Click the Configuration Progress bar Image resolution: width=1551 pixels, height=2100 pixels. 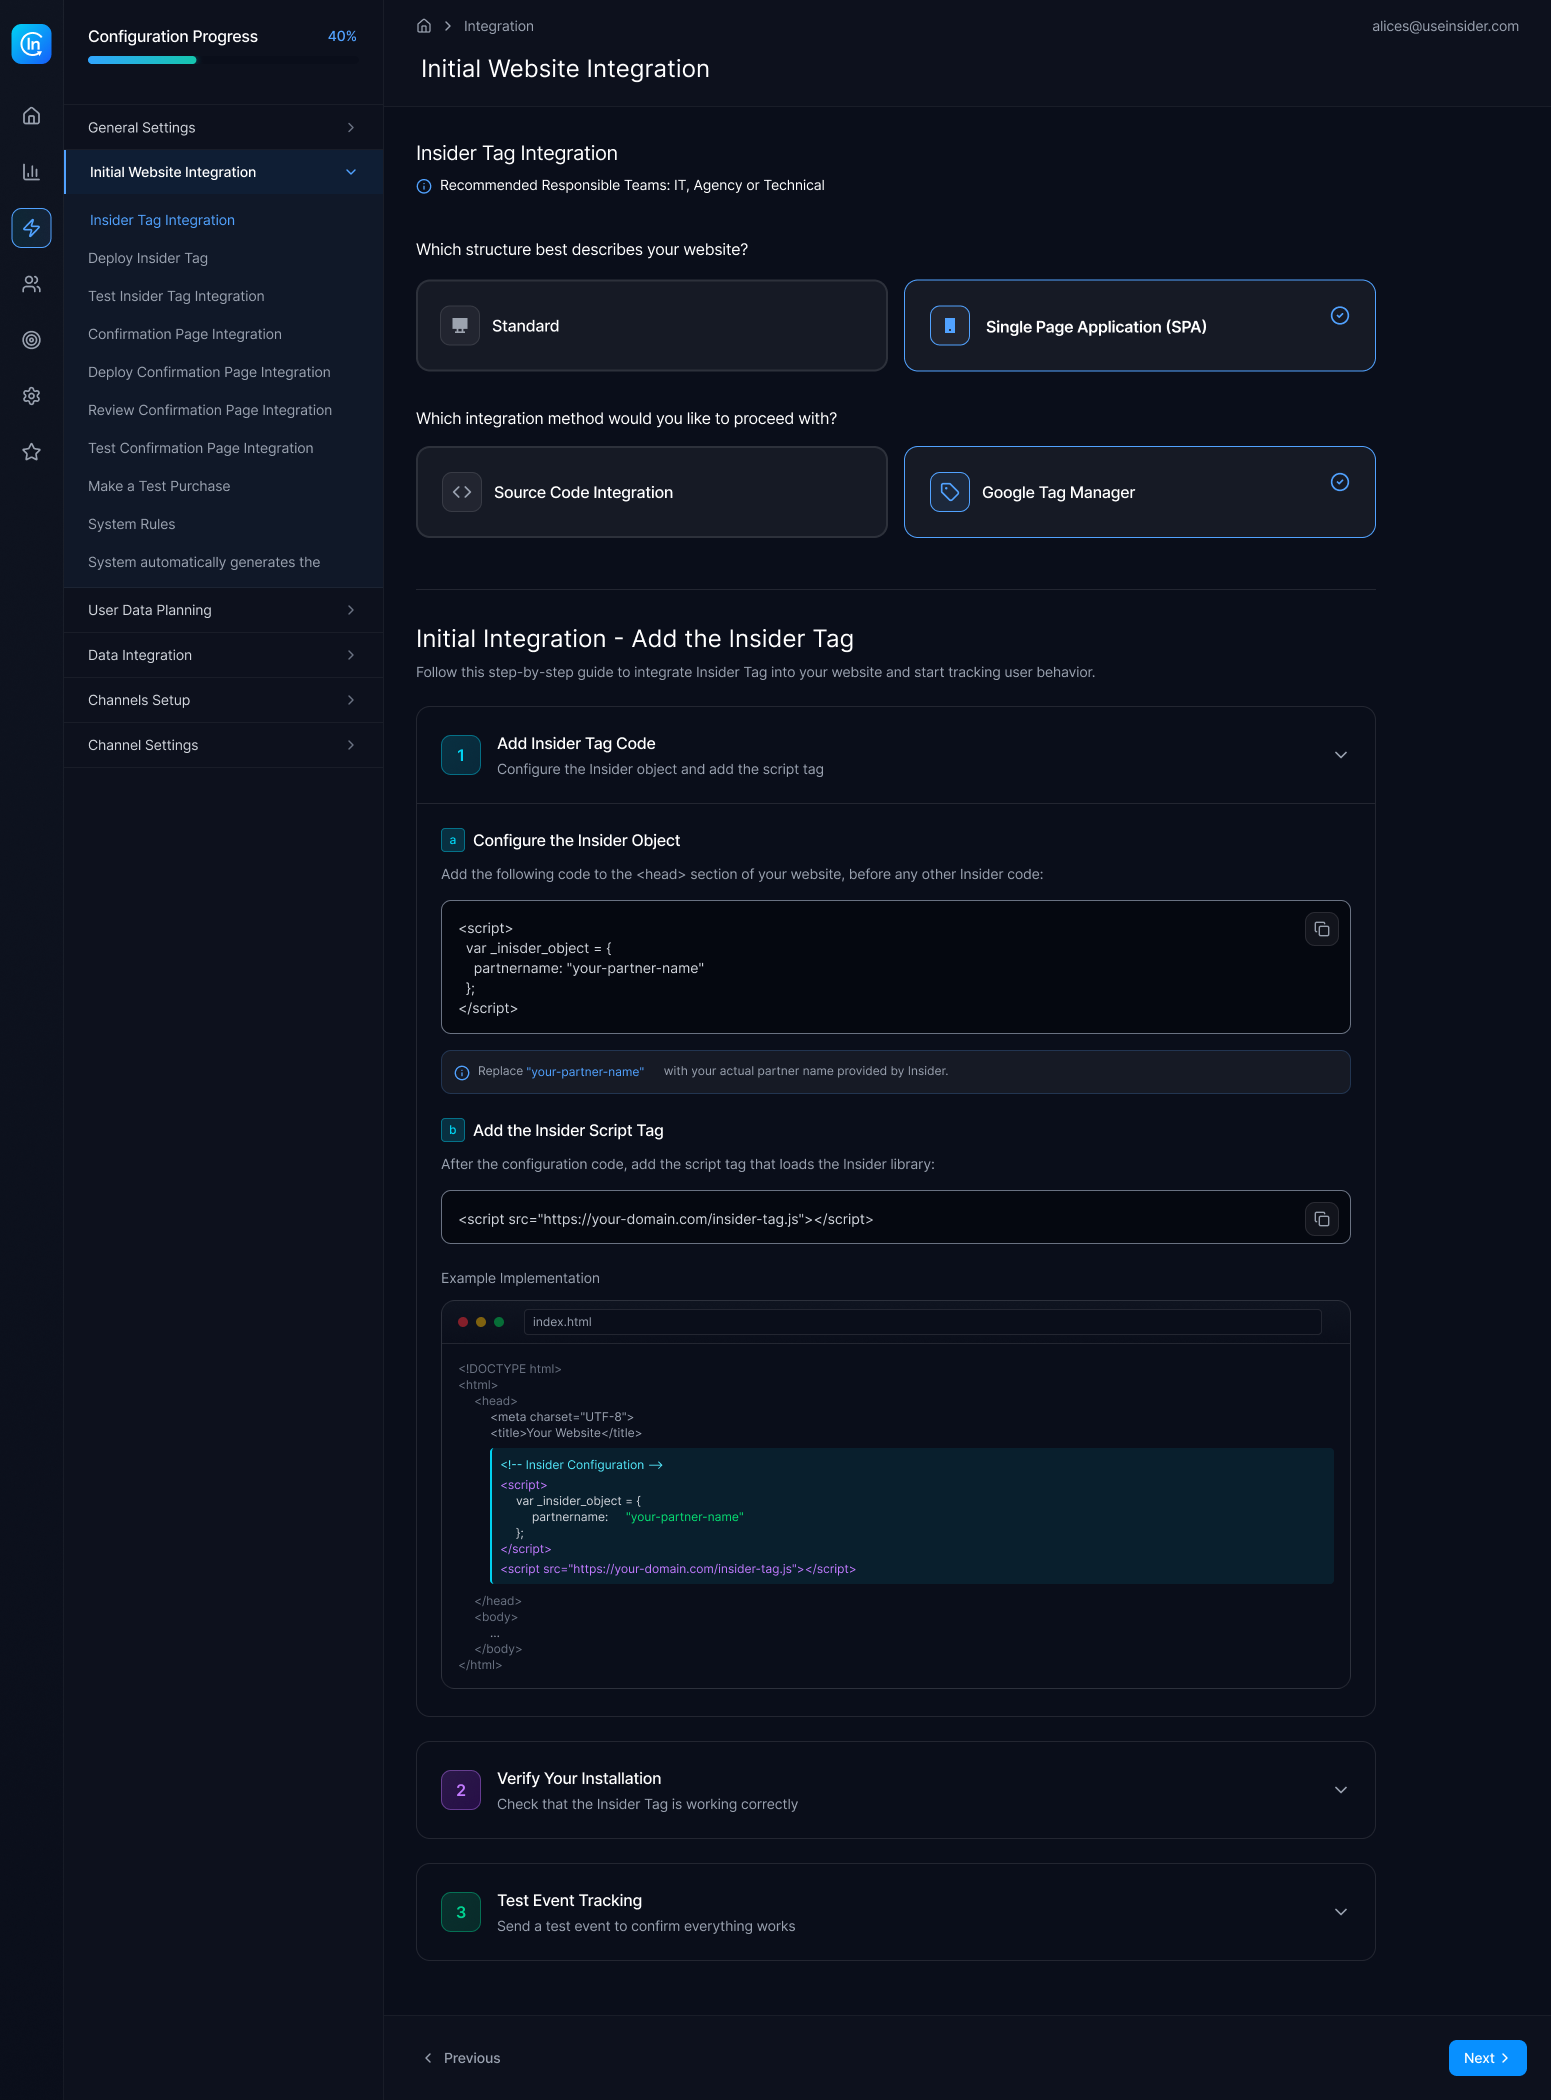point(223,60)
